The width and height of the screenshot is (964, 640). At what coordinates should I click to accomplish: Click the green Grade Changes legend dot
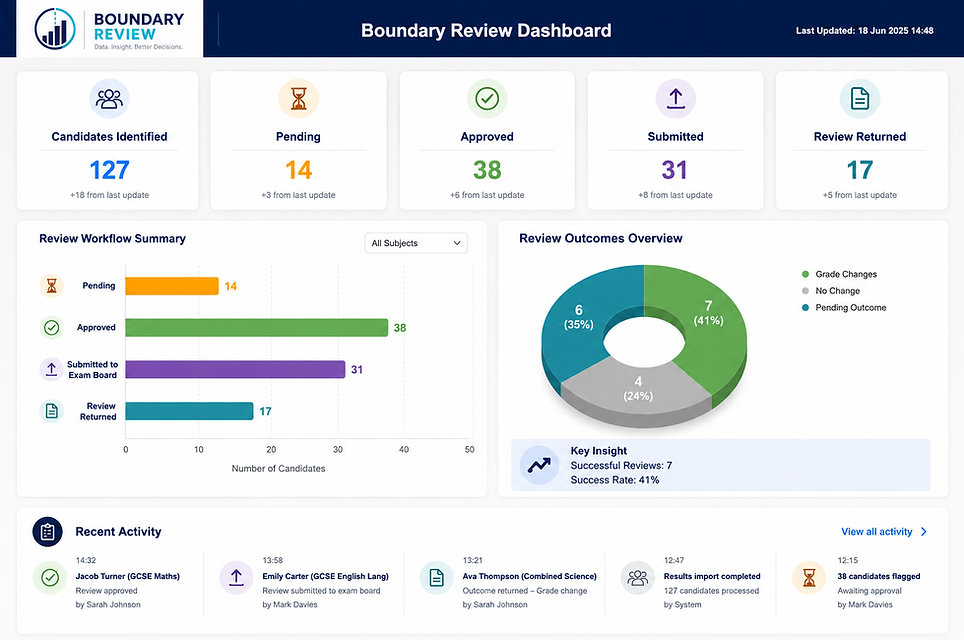click(x=805, y=274)
